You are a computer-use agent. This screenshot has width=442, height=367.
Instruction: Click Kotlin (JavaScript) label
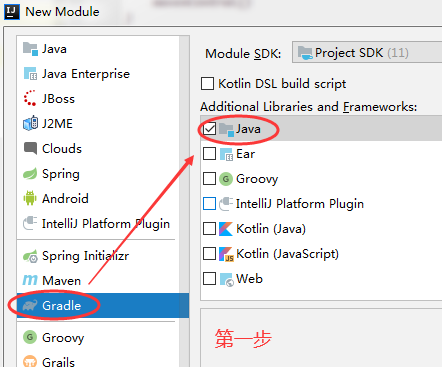[x=287, y=254]
